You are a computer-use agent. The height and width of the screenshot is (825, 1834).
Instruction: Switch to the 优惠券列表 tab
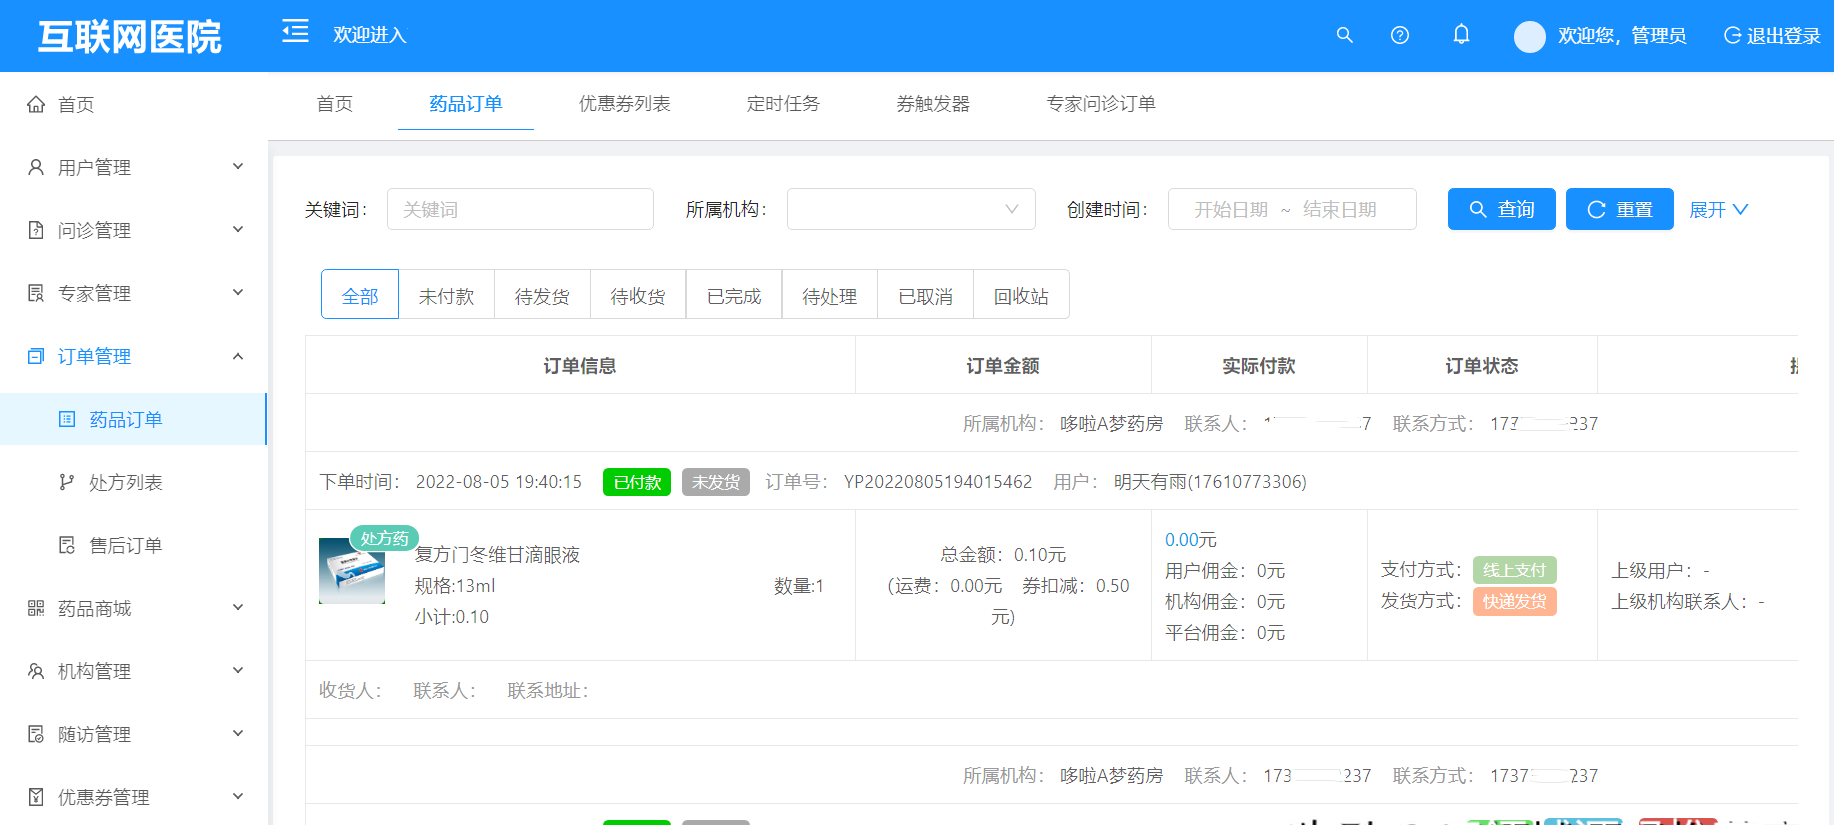tap(624, 104)
